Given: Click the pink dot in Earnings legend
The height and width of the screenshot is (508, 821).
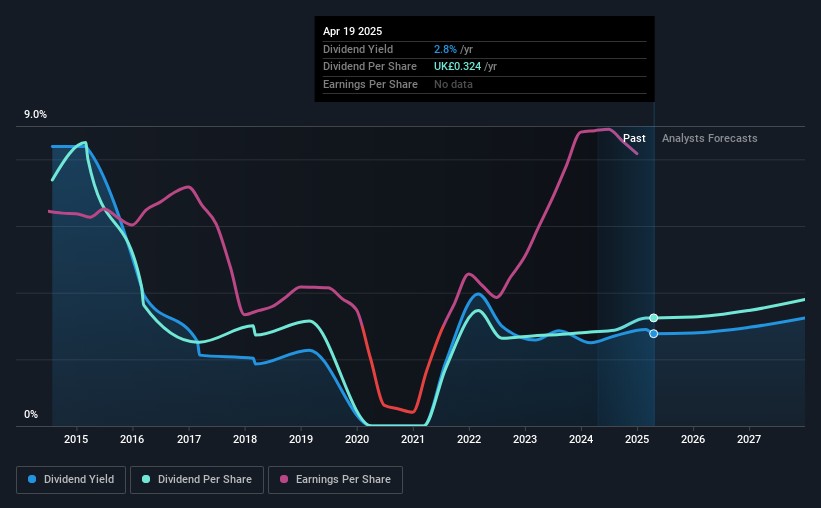Looking at the screenshot, I should [x=285, y=480].
